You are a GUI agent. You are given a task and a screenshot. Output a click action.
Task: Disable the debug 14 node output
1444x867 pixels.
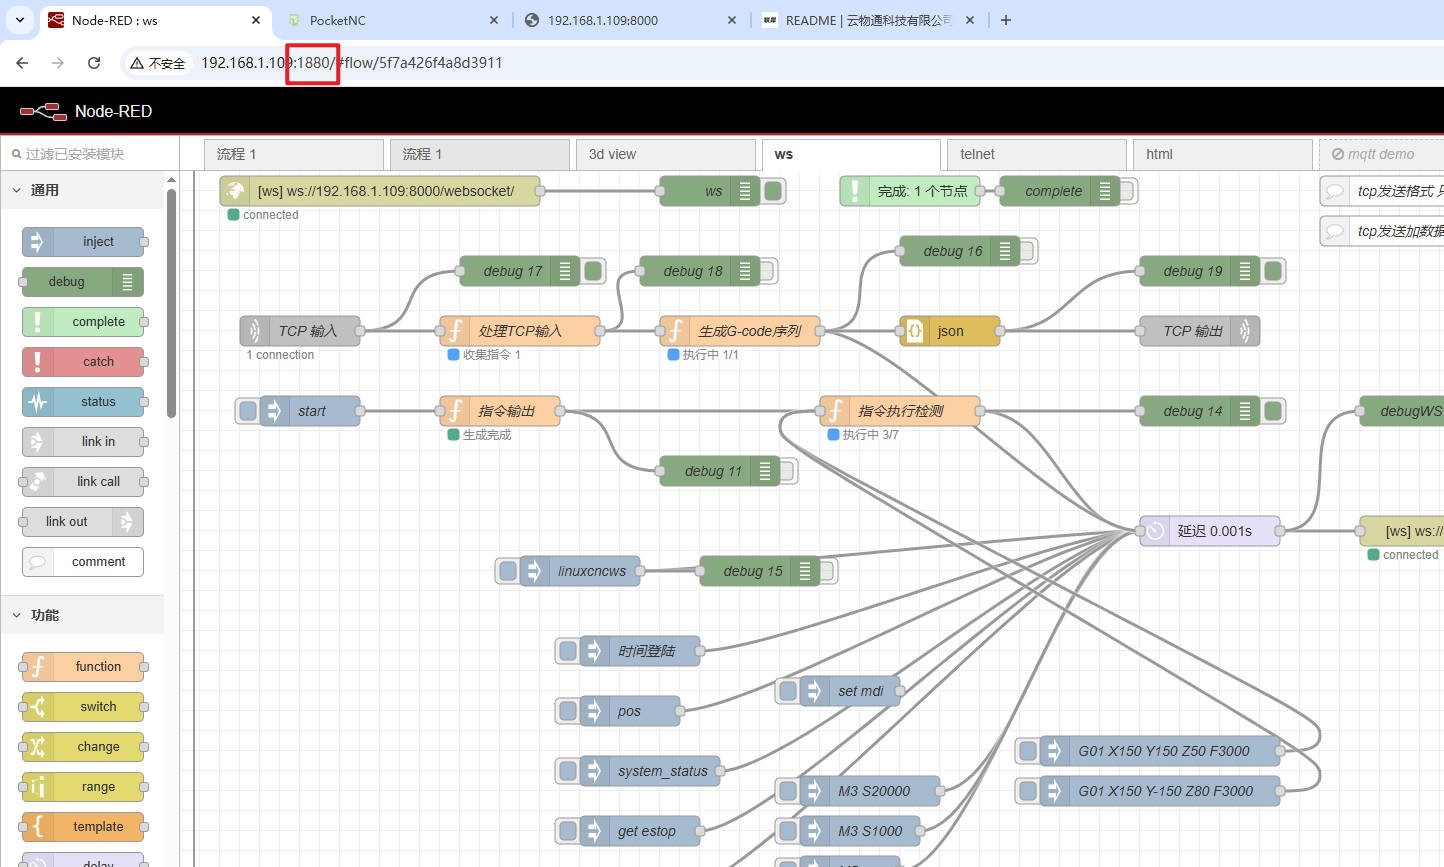[x=1273, y=411]
